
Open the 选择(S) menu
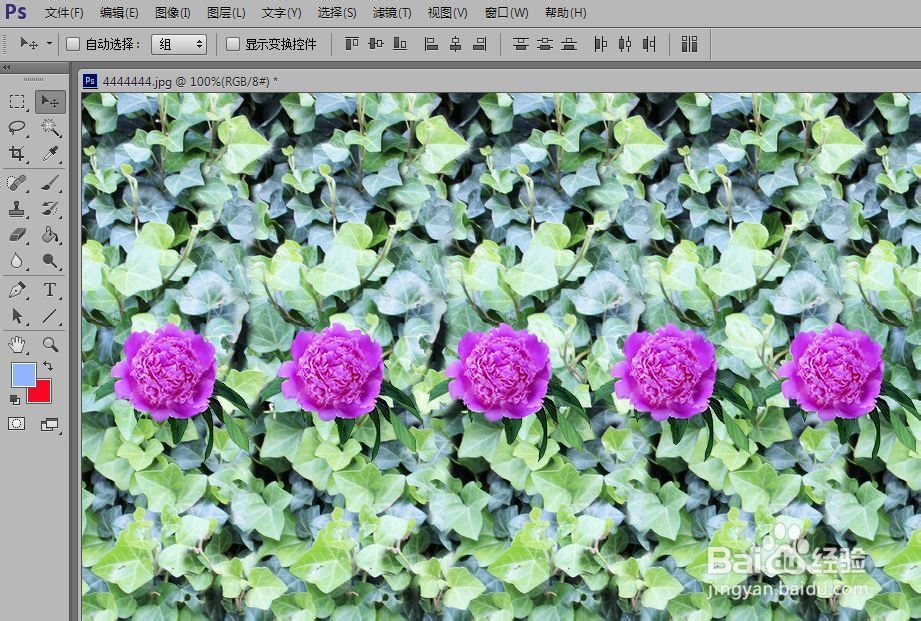pos(337,12)
